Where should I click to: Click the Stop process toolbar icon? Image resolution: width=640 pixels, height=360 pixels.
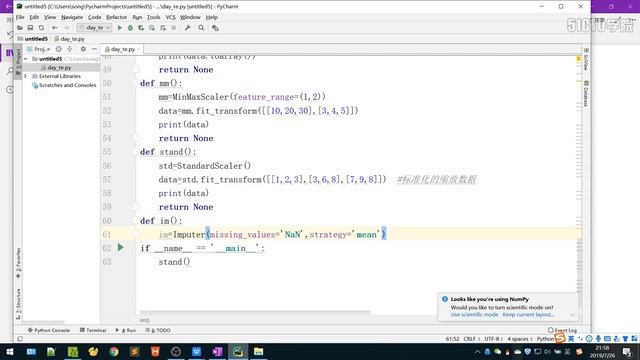pyautogui.click(x=173, y=28)
